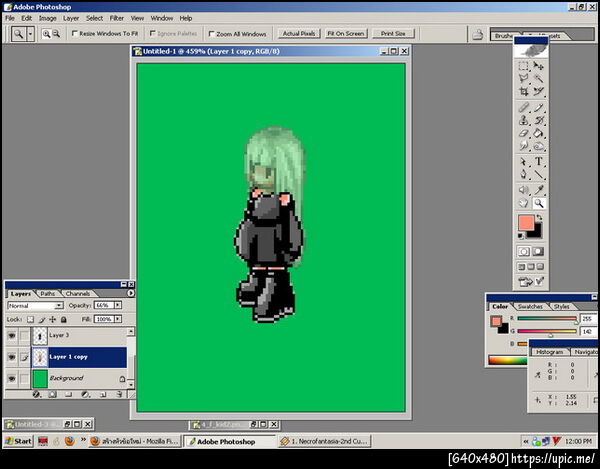Select the Paint Bucket tool

[538, 133]
